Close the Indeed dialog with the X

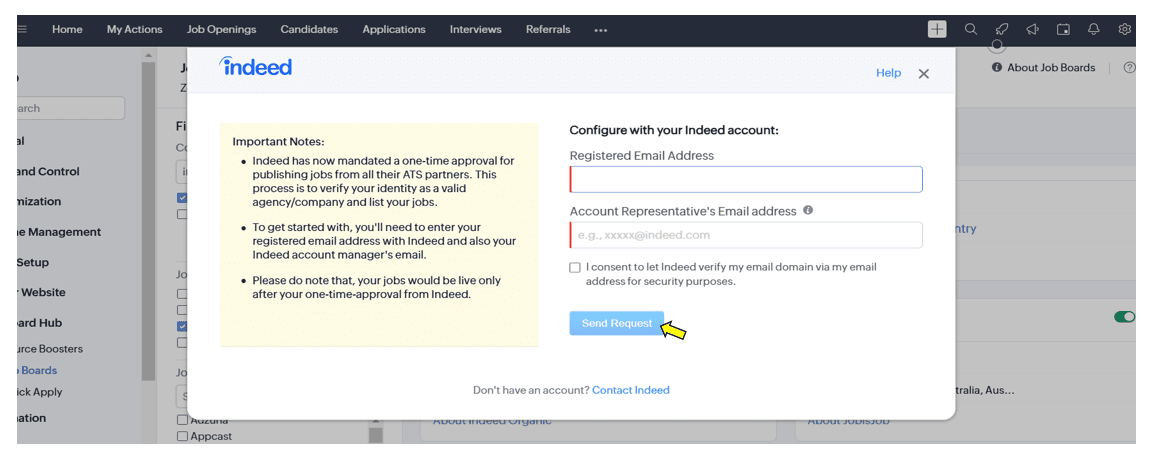[924, 74]
